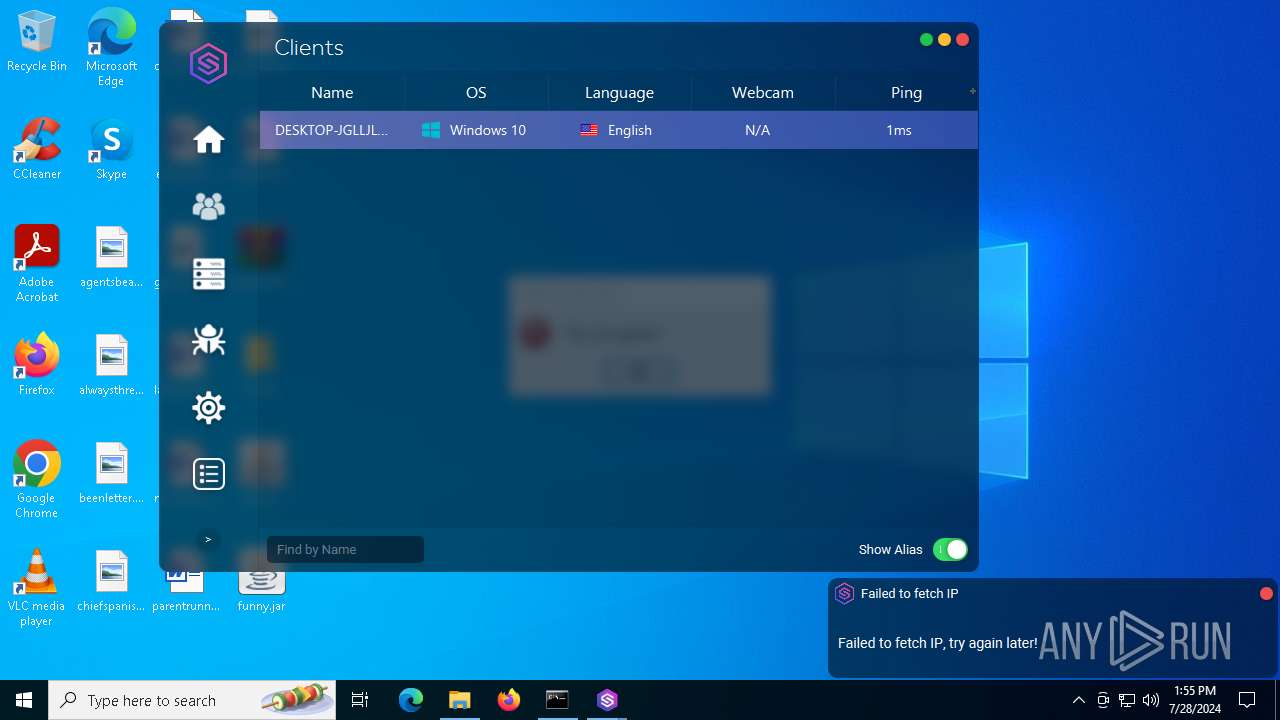Open the purple S app on taskbar
The image size is (1280, 720).
coord(607,700)
